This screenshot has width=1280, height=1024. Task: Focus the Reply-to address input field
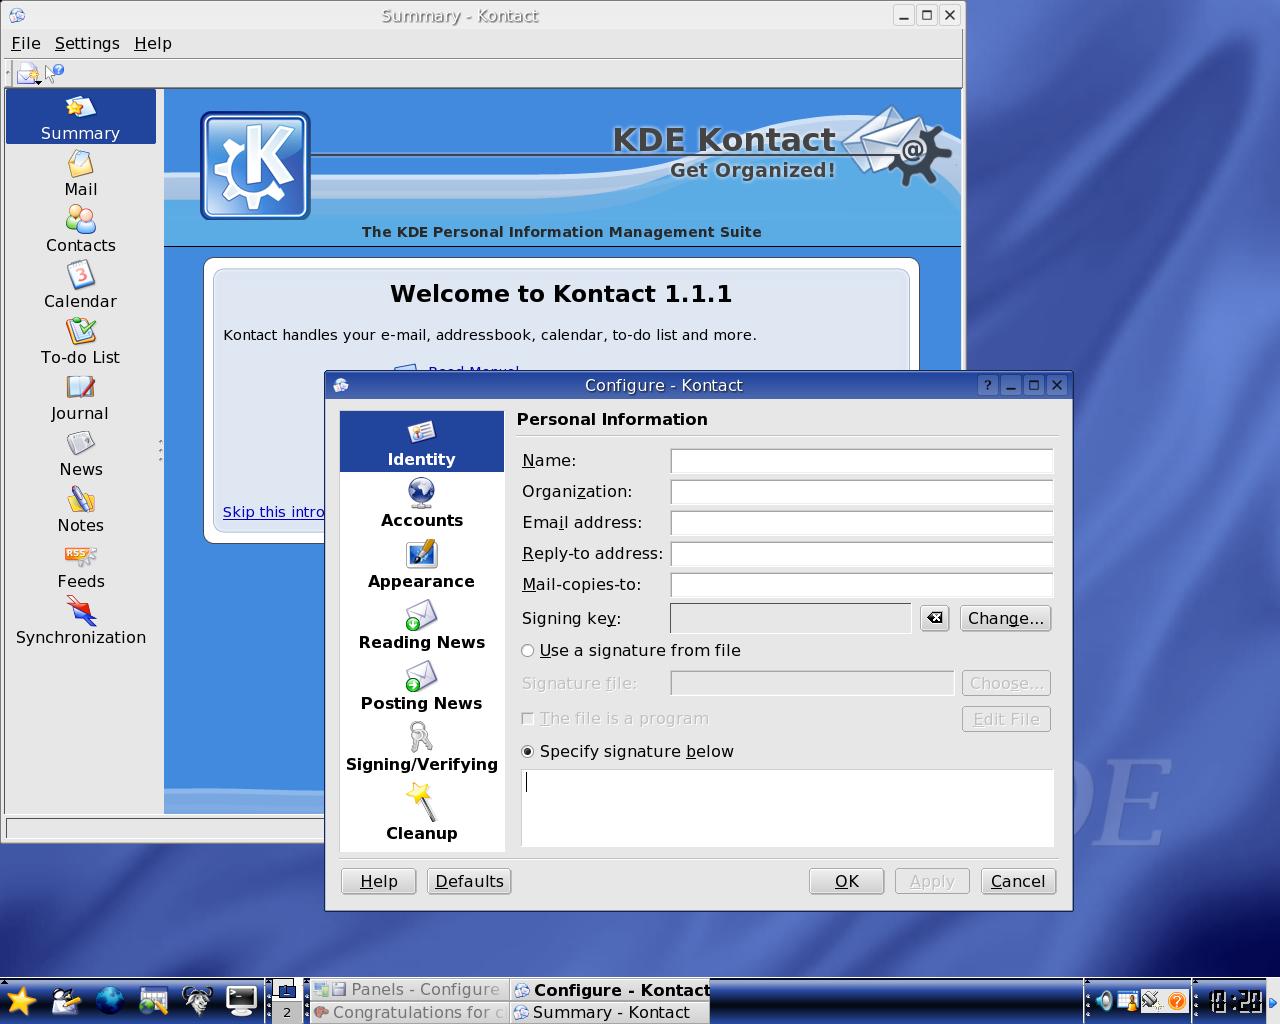[x=861, y=554]
